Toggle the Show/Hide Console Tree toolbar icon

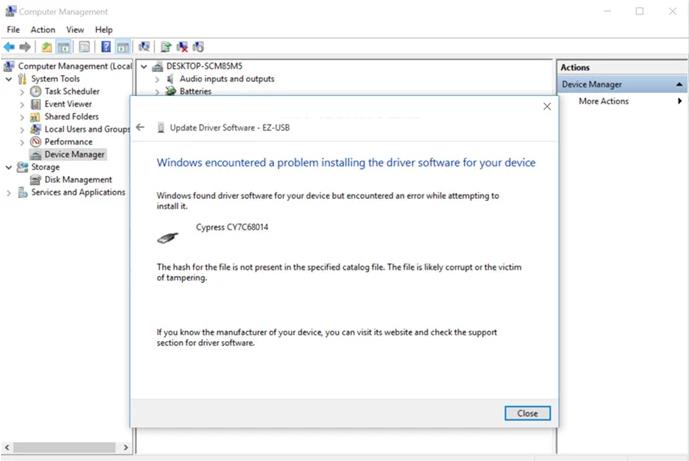point(64,47)
